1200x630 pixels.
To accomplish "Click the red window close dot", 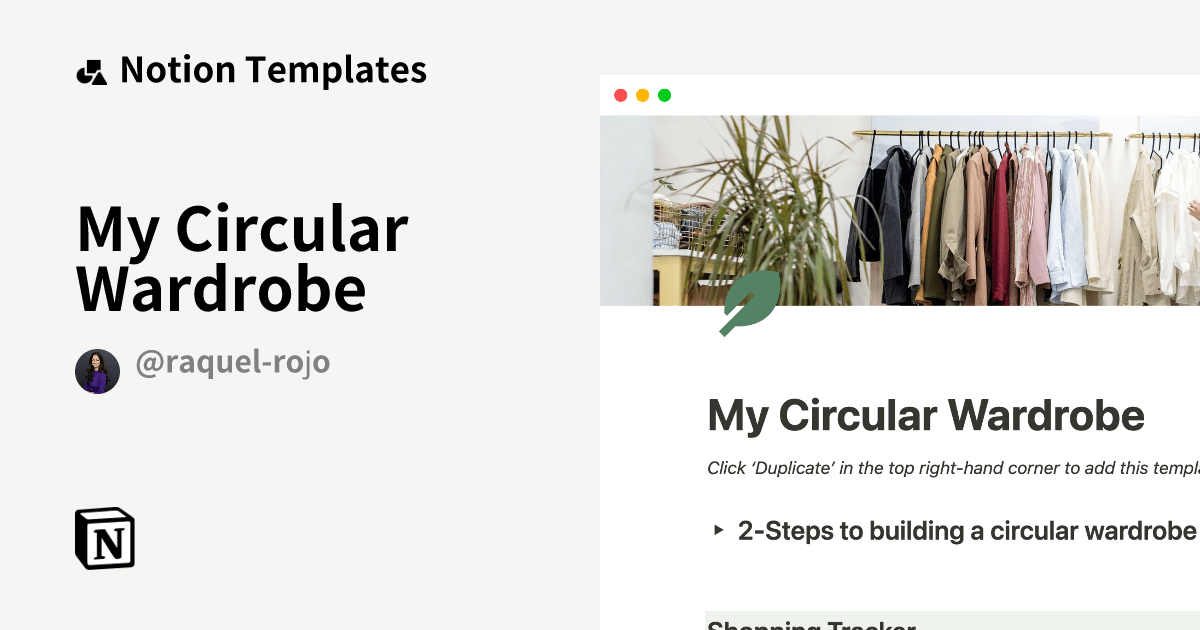I will [620, 96].
